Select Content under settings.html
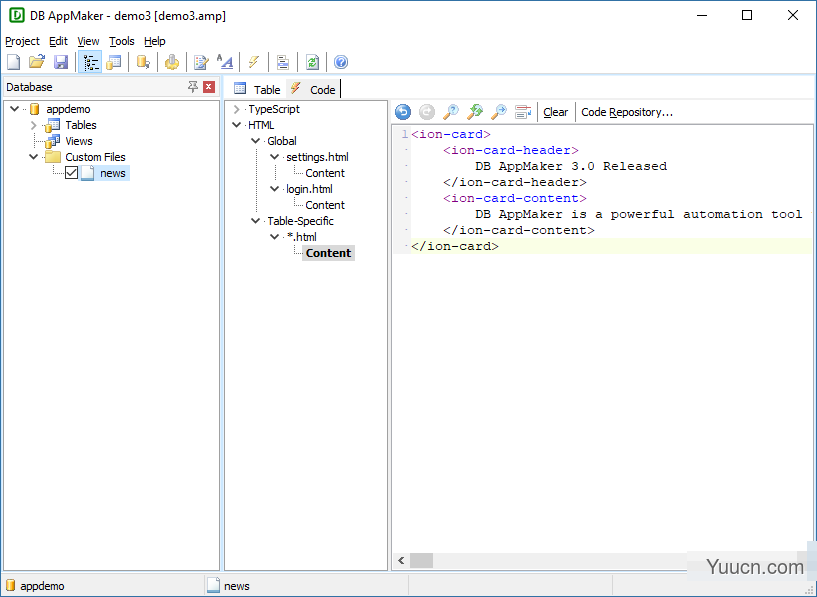Viewport: 817px width, 597px height. click(325, 173)
